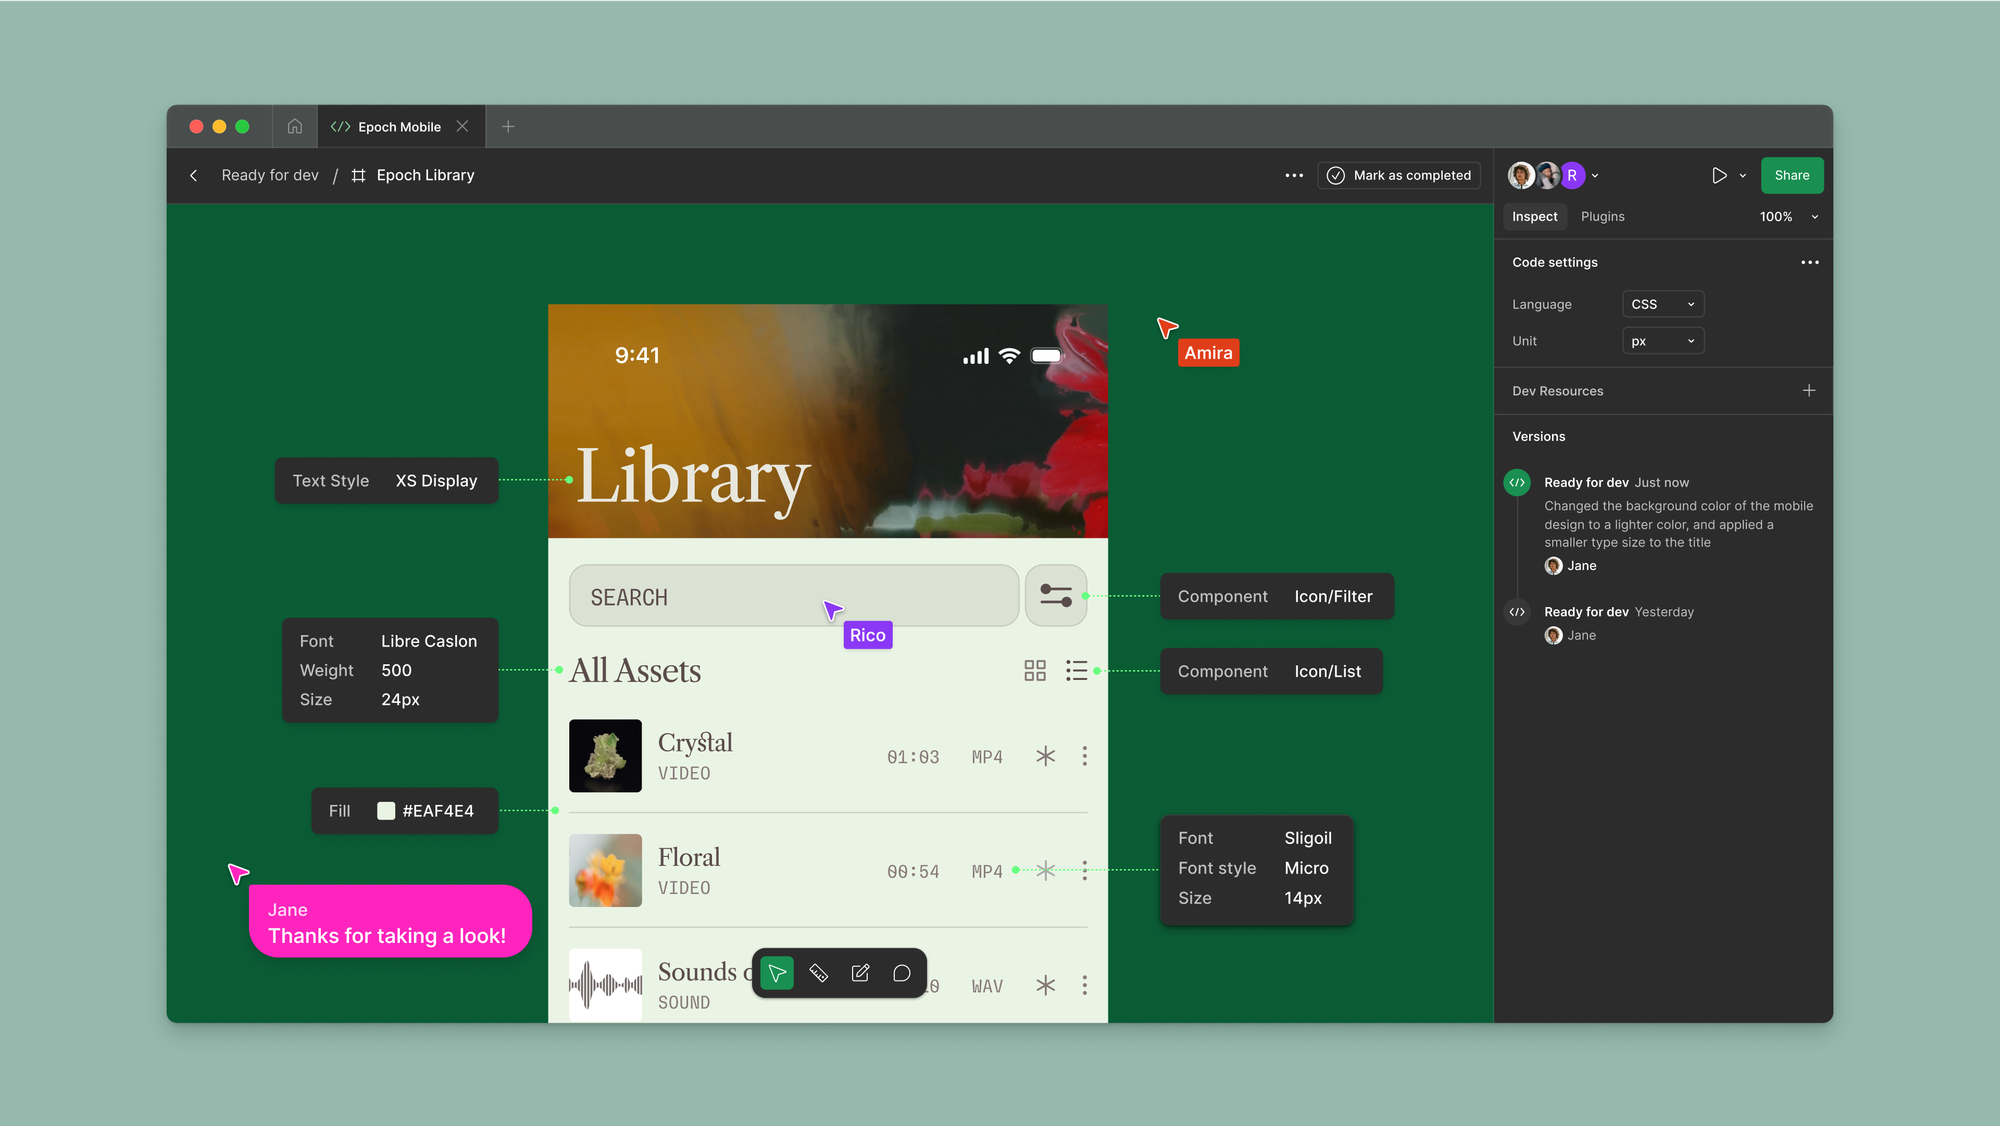2000x1126 pixels.
Task: Toggle Dev Resources add button
Action: [1810, 390]
